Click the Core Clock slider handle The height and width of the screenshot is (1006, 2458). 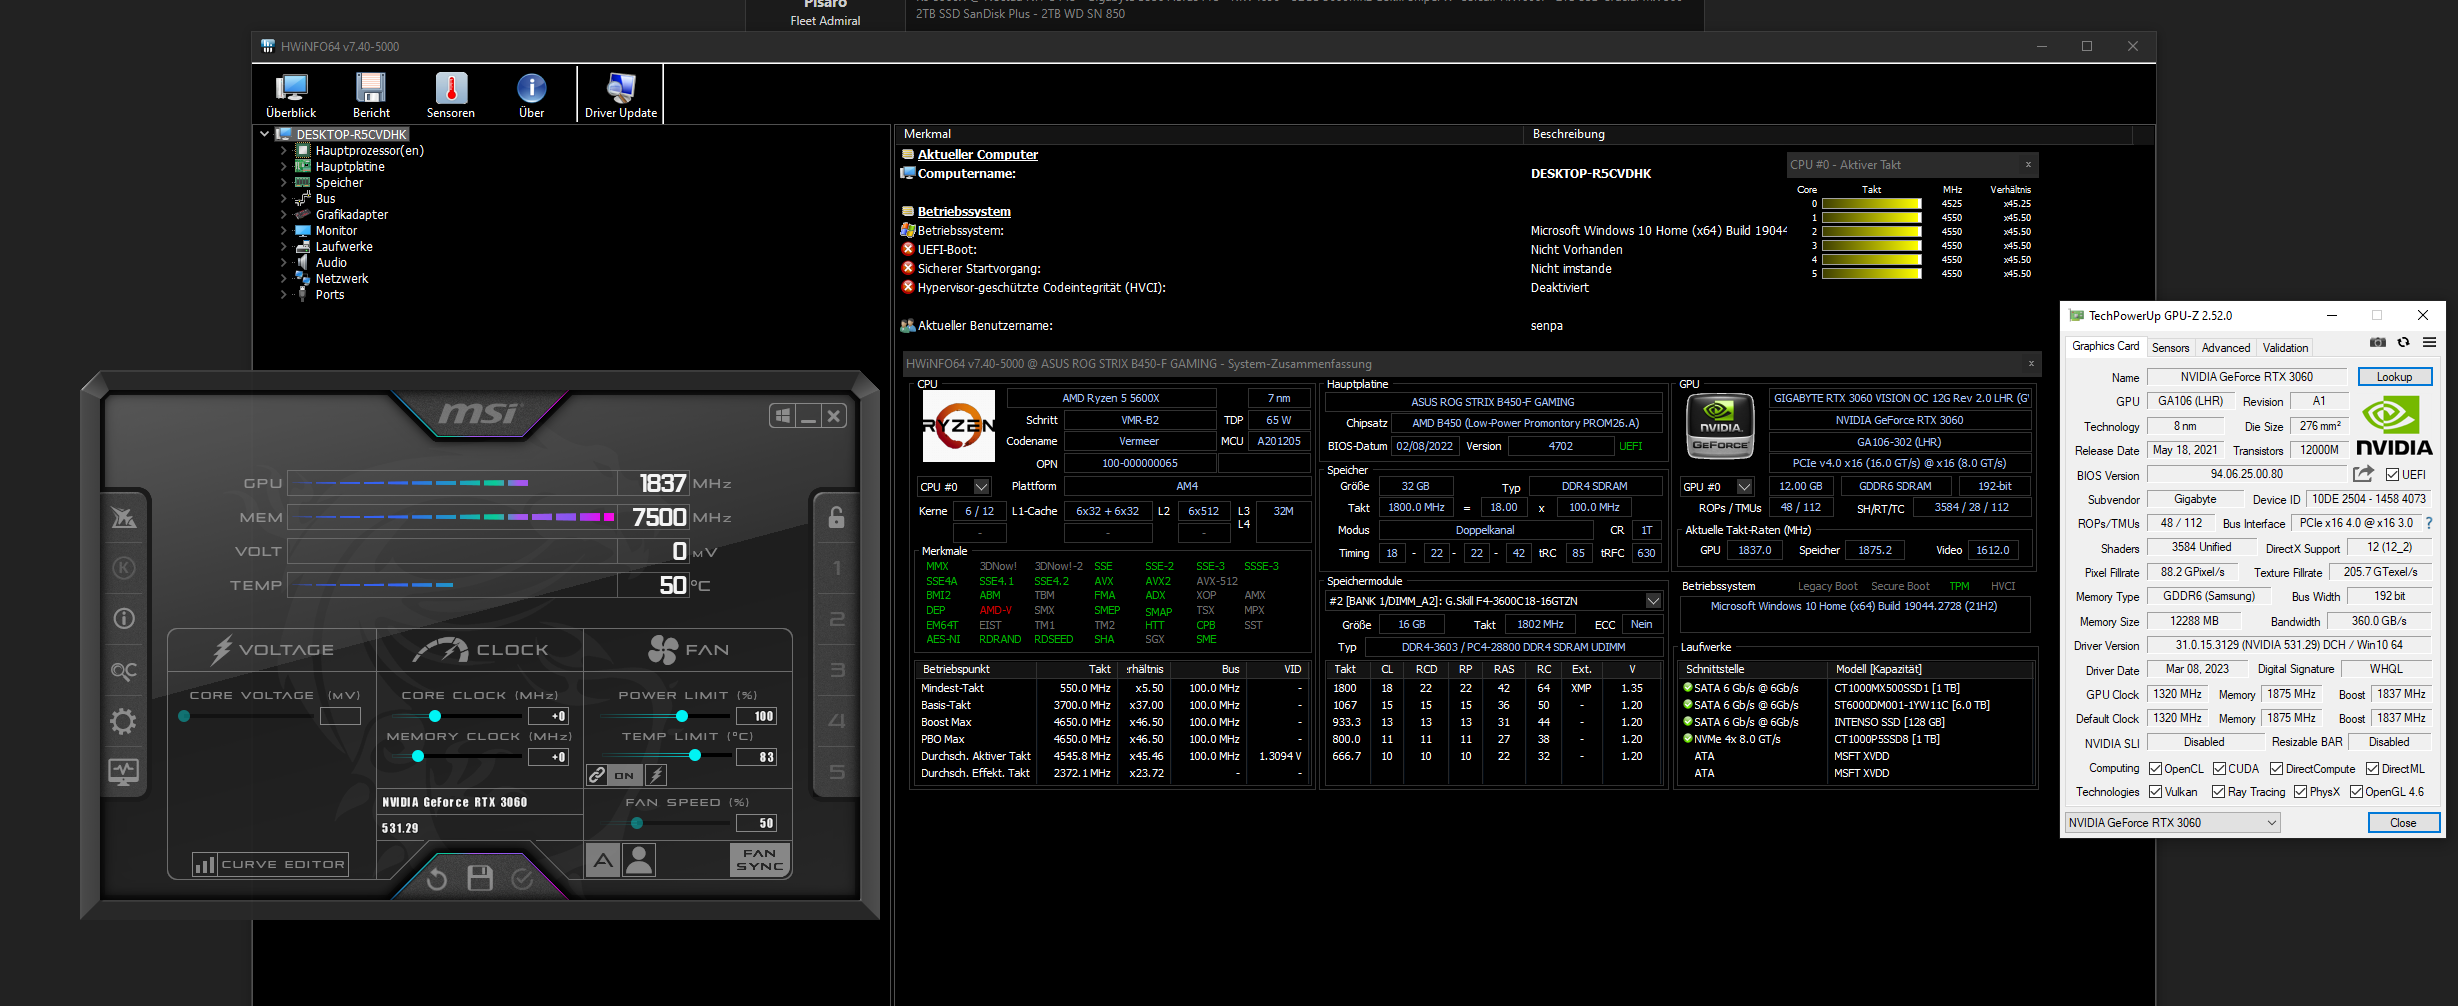(435, 716)
